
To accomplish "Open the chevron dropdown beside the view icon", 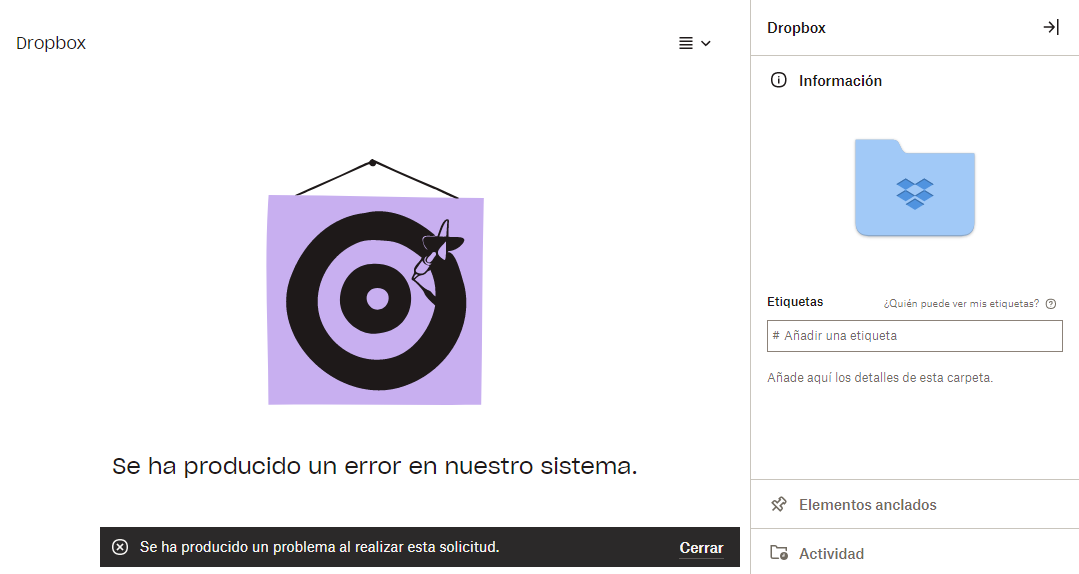I will click(x=706, y=43).
